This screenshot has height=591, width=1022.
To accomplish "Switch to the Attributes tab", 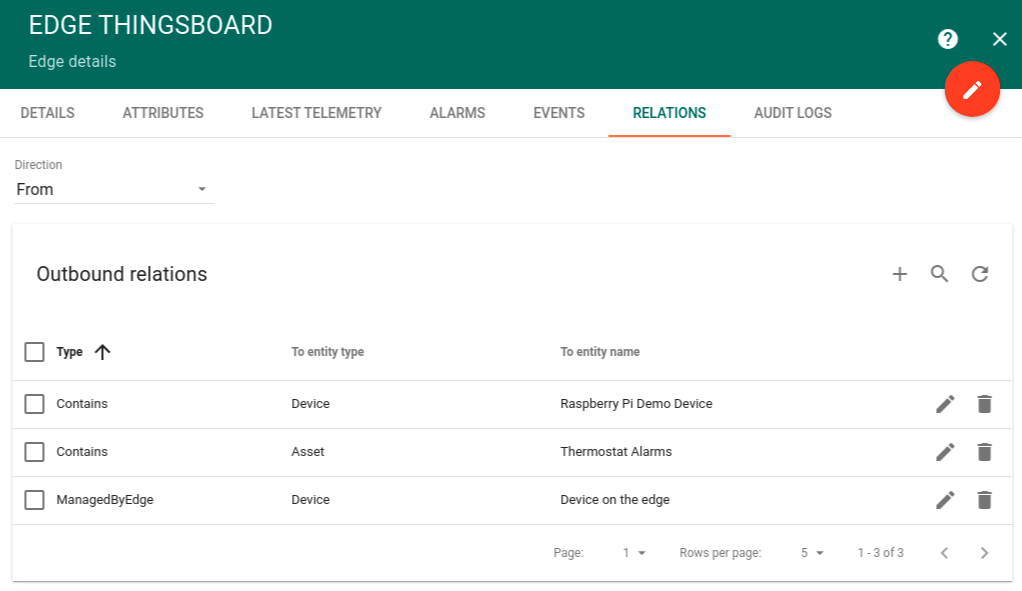I will [x=163, y=113].
